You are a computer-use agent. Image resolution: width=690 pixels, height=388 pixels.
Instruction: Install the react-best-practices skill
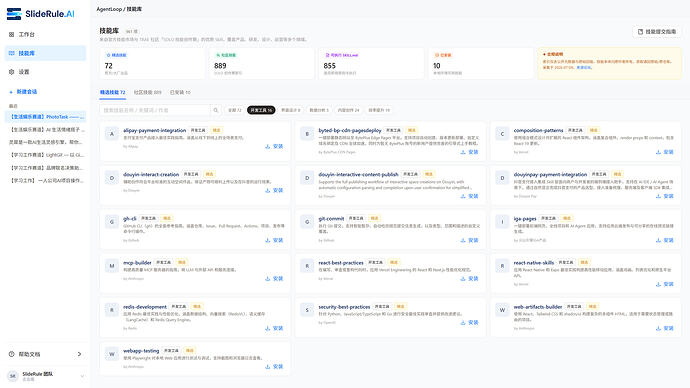click(470, 278)
